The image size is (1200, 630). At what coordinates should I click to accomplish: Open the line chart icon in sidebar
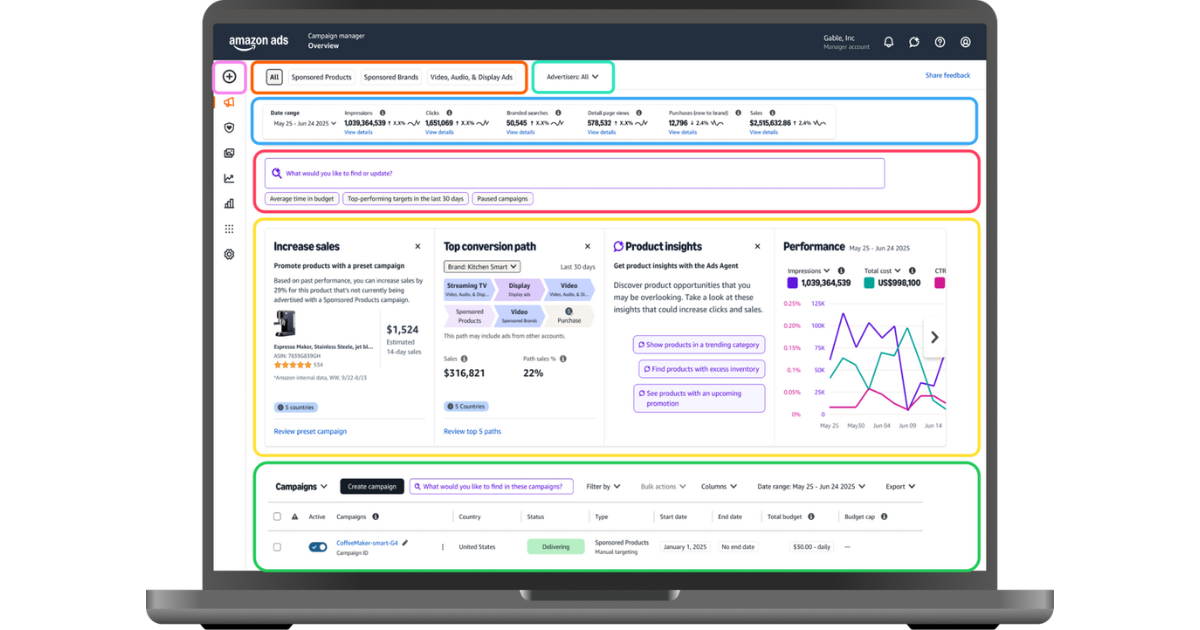tap(229, 178)
